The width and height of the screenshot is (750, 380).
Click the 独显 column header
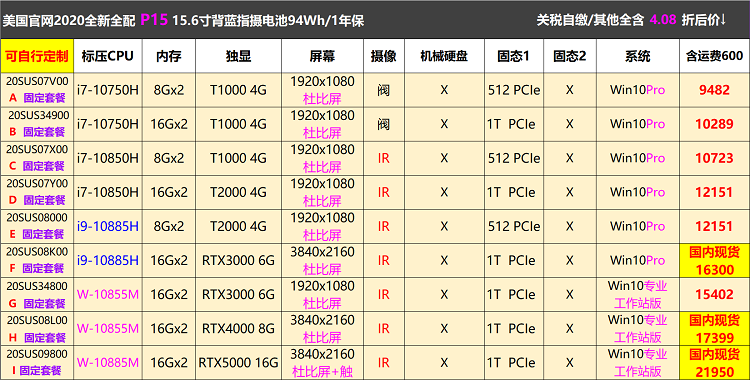(238, 56)
